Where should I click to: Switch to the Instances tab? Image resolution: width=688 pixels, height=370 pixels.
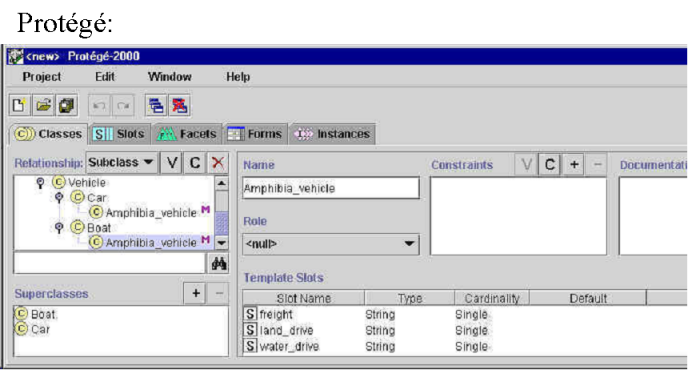point(332,134)
